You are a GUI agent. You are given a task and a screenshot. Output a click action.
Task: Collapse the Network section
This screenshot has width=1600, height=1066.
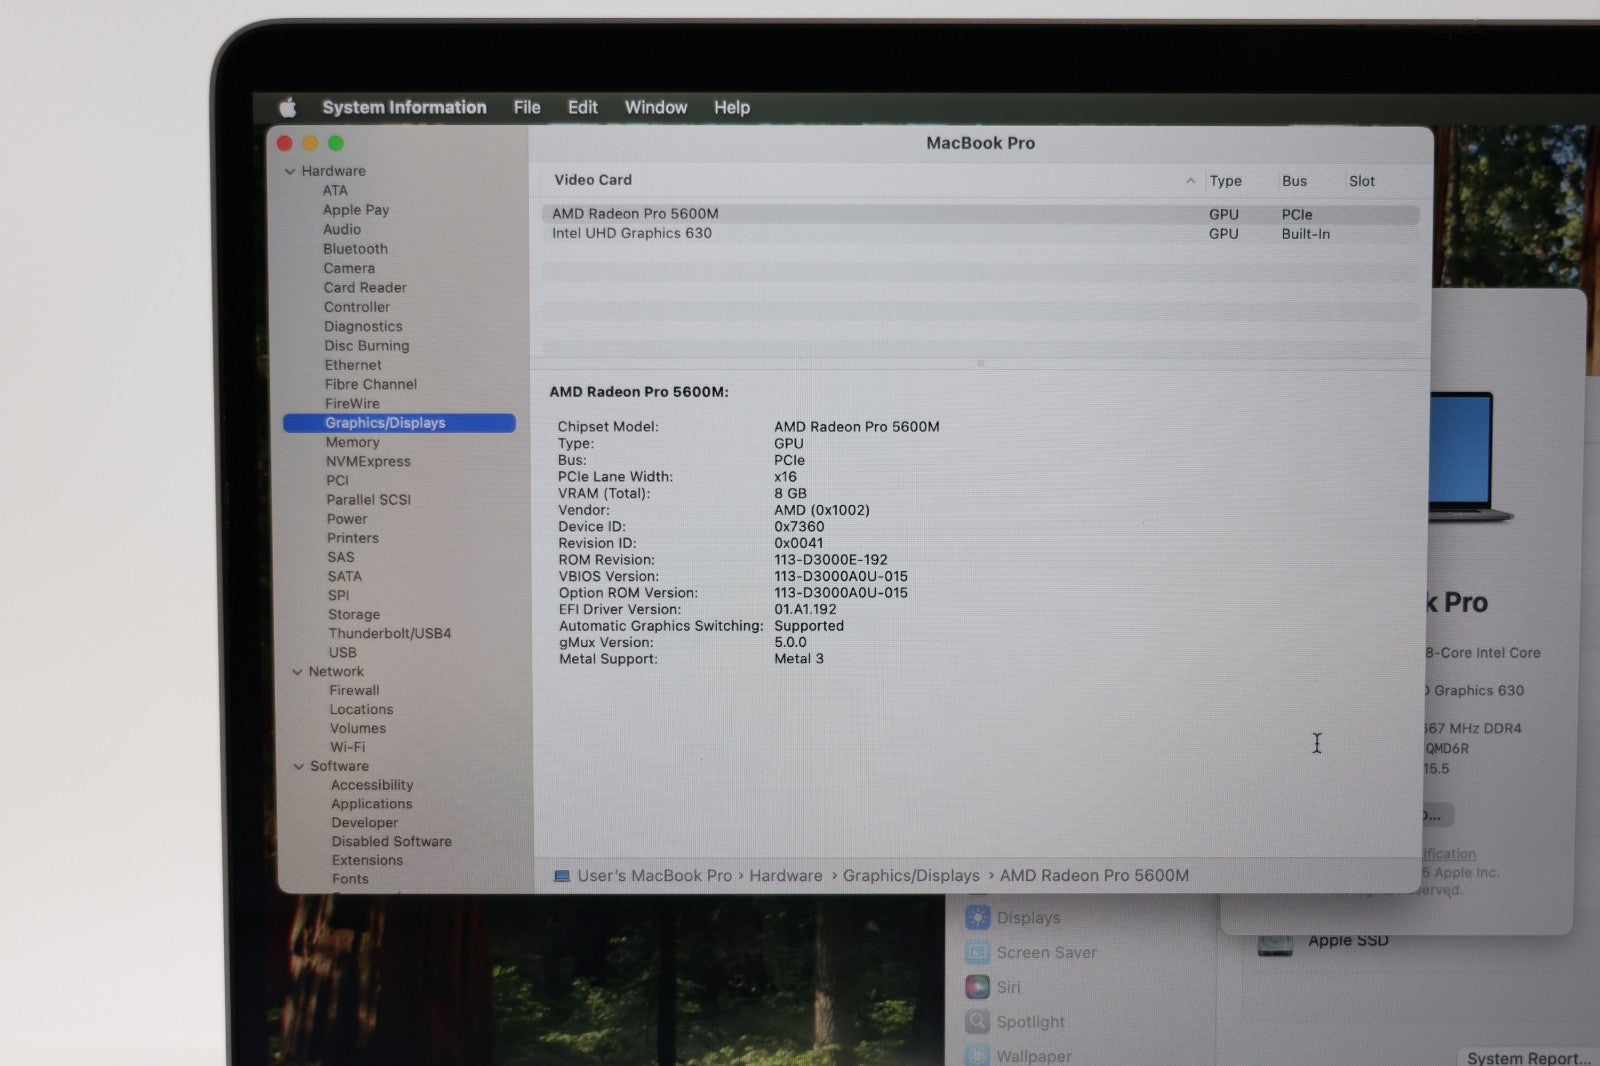point(297,672)
